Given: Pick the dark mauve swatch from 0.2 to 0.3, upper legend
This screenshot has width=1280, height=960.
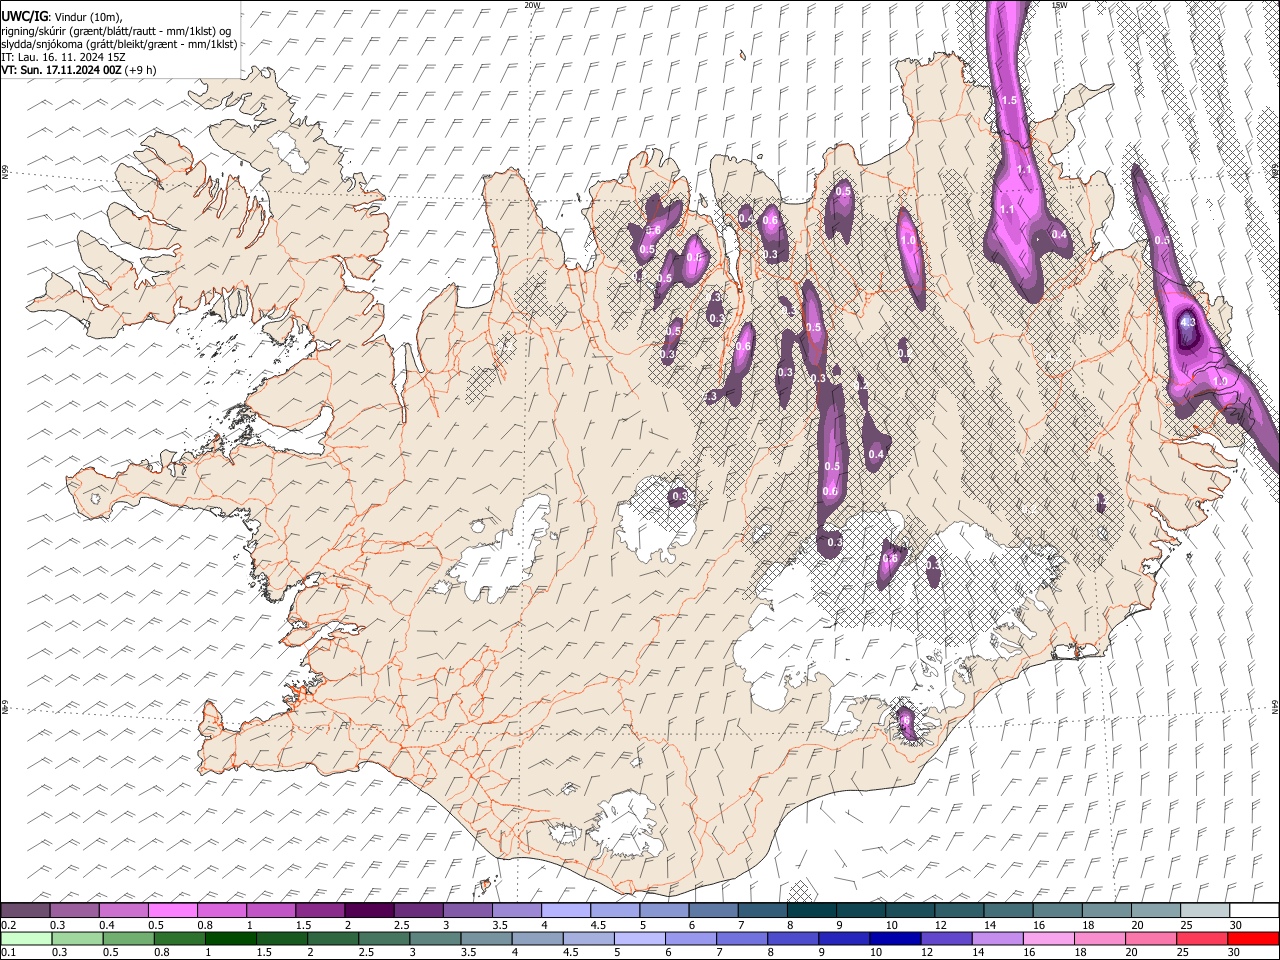Looking at the screenshot, I should [x=25, y=911].
